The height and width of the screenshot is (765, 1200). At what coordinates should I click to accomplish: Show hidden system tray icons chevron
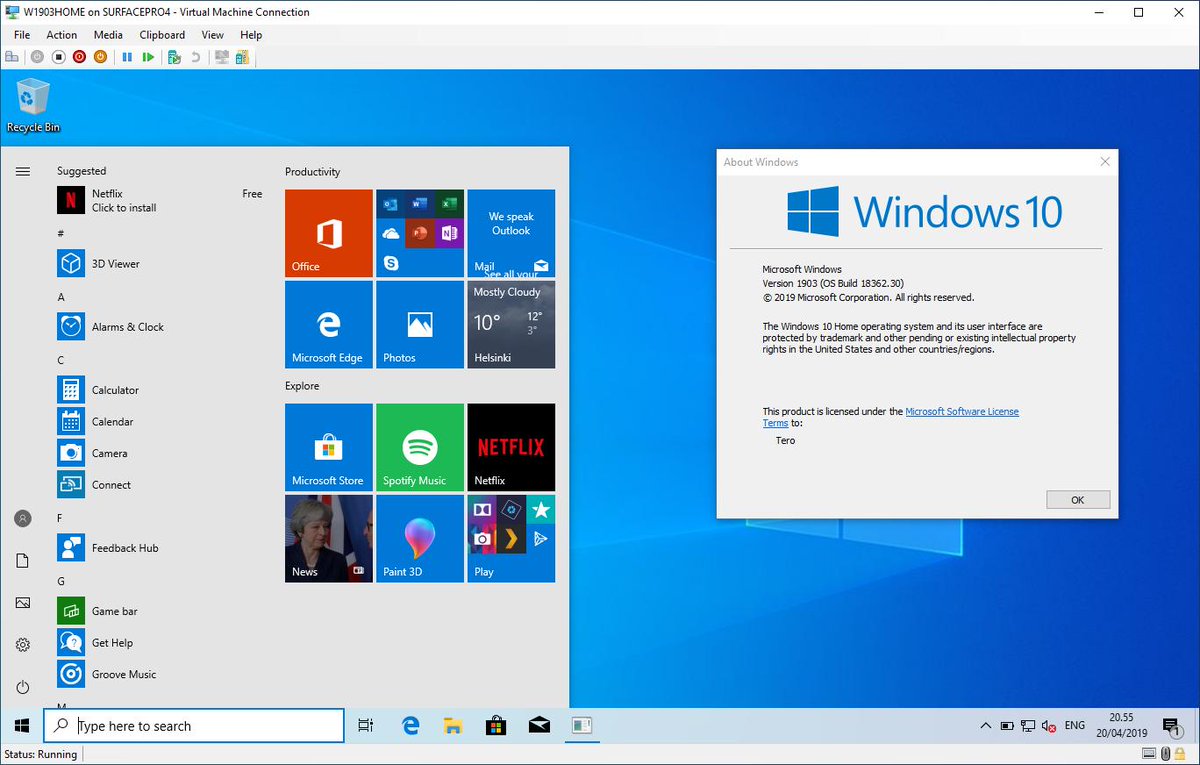click(x=986, y=726)
